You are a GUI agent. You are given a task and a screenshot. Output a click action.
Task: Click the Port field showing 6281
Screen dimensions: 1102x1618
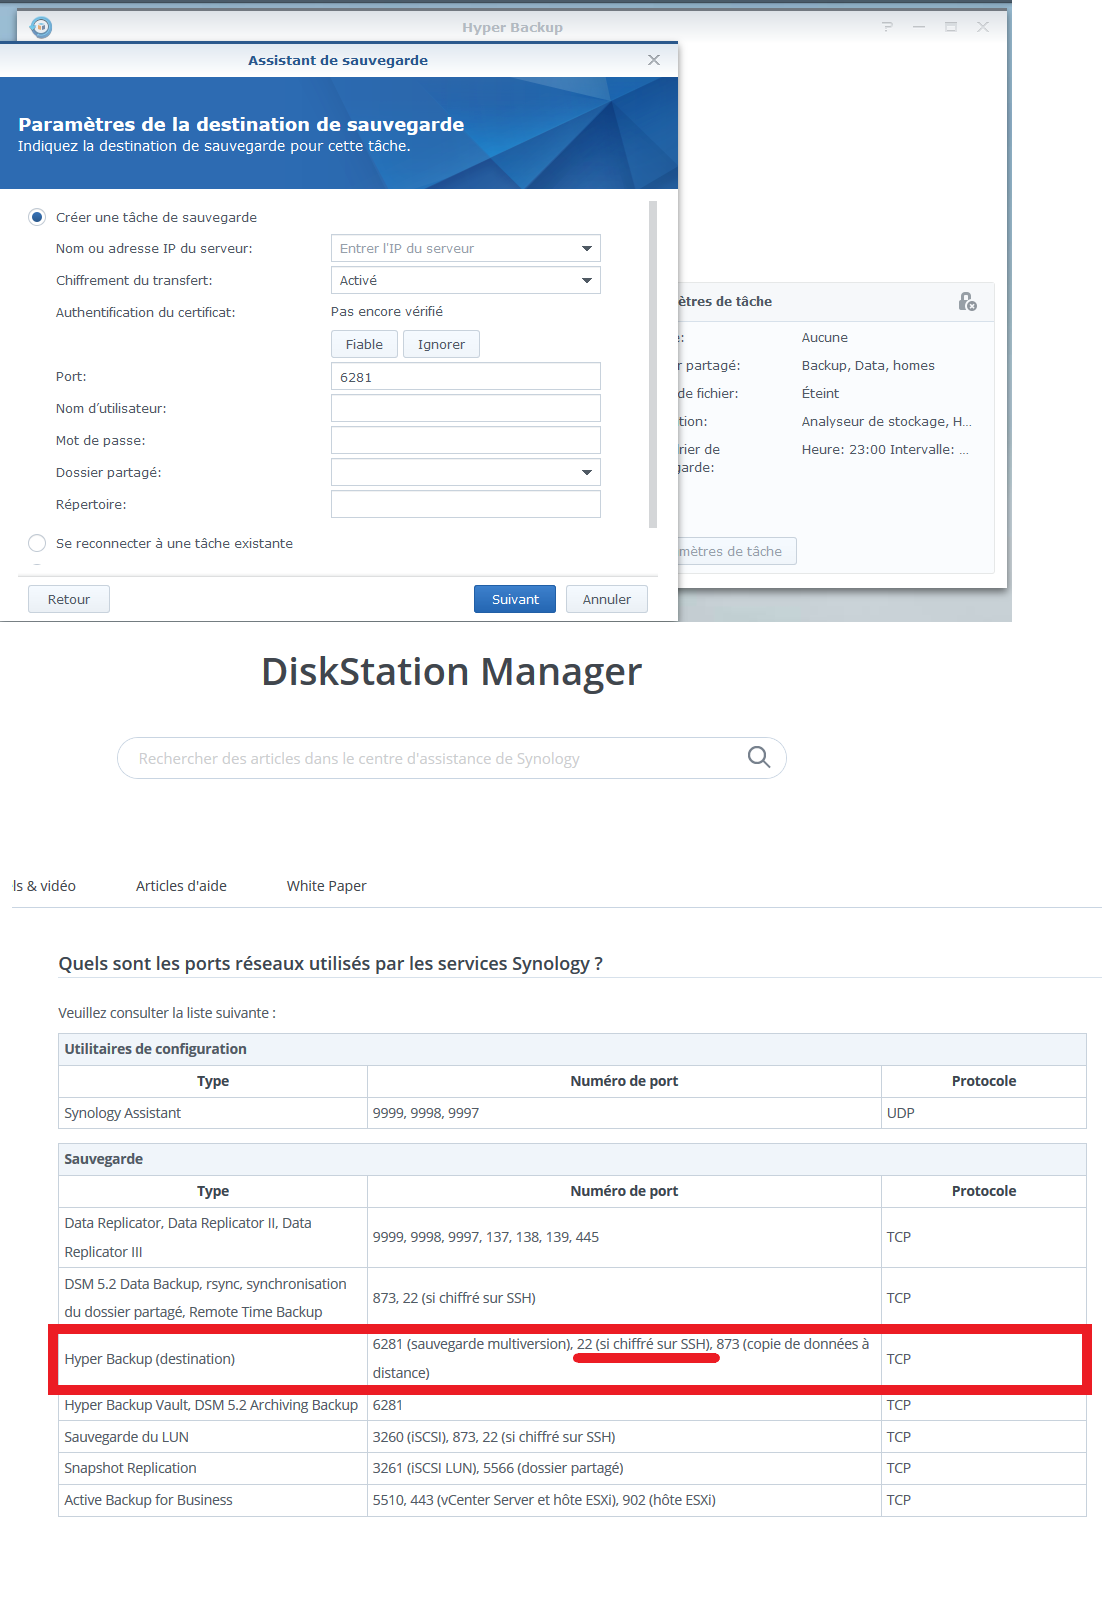pyautogui.click(x=466, y=377)
